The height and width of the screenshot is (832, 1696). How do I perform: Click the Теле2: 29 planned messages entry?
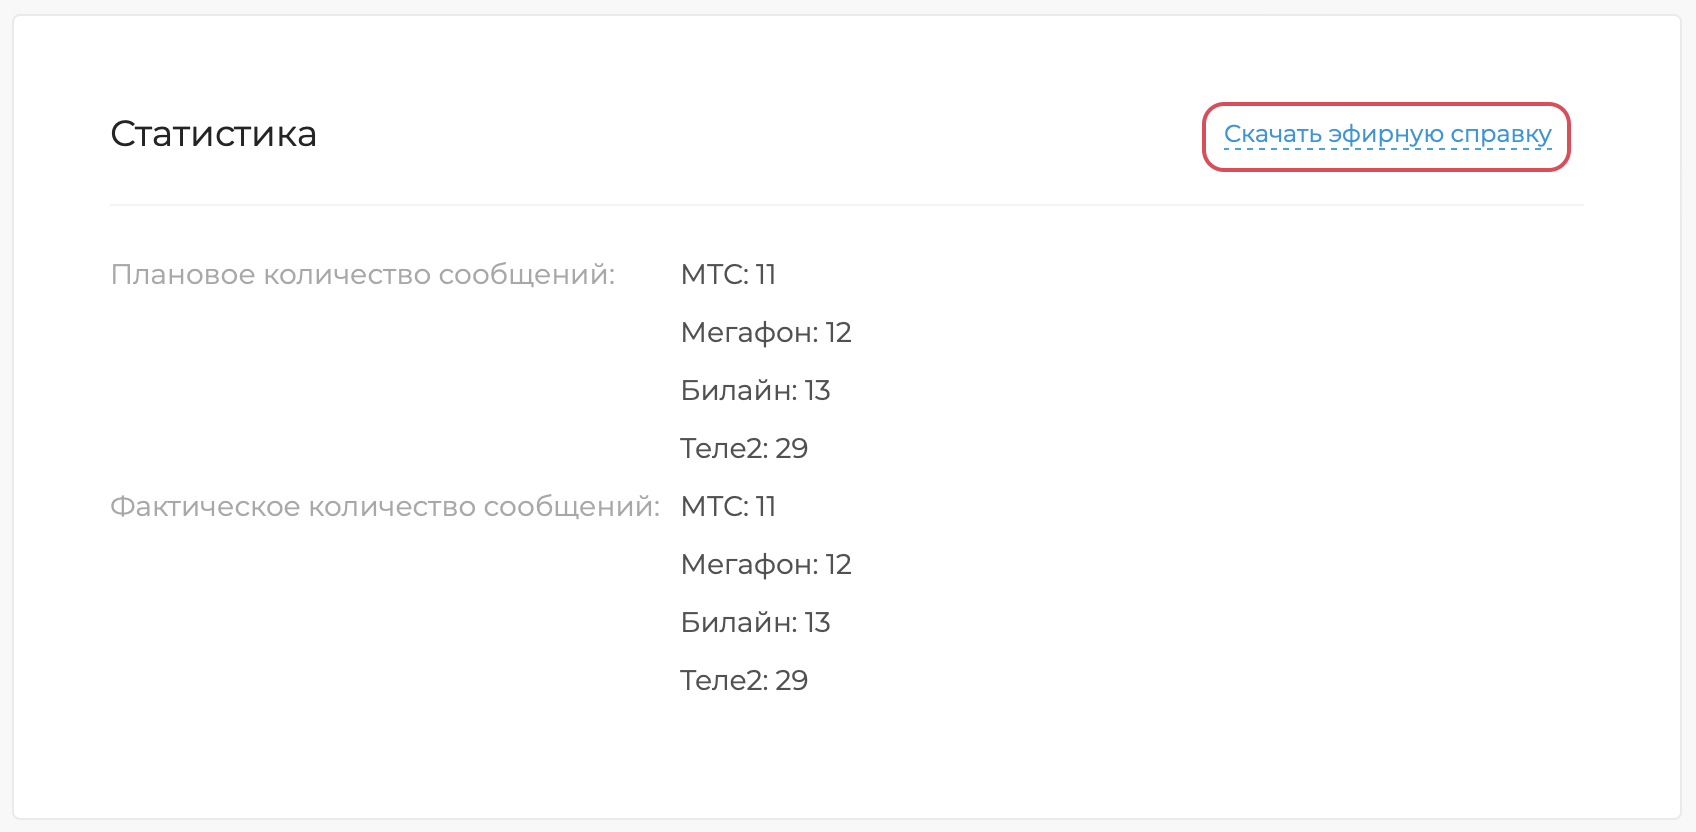pyautogui.click(x=743, y=448)
